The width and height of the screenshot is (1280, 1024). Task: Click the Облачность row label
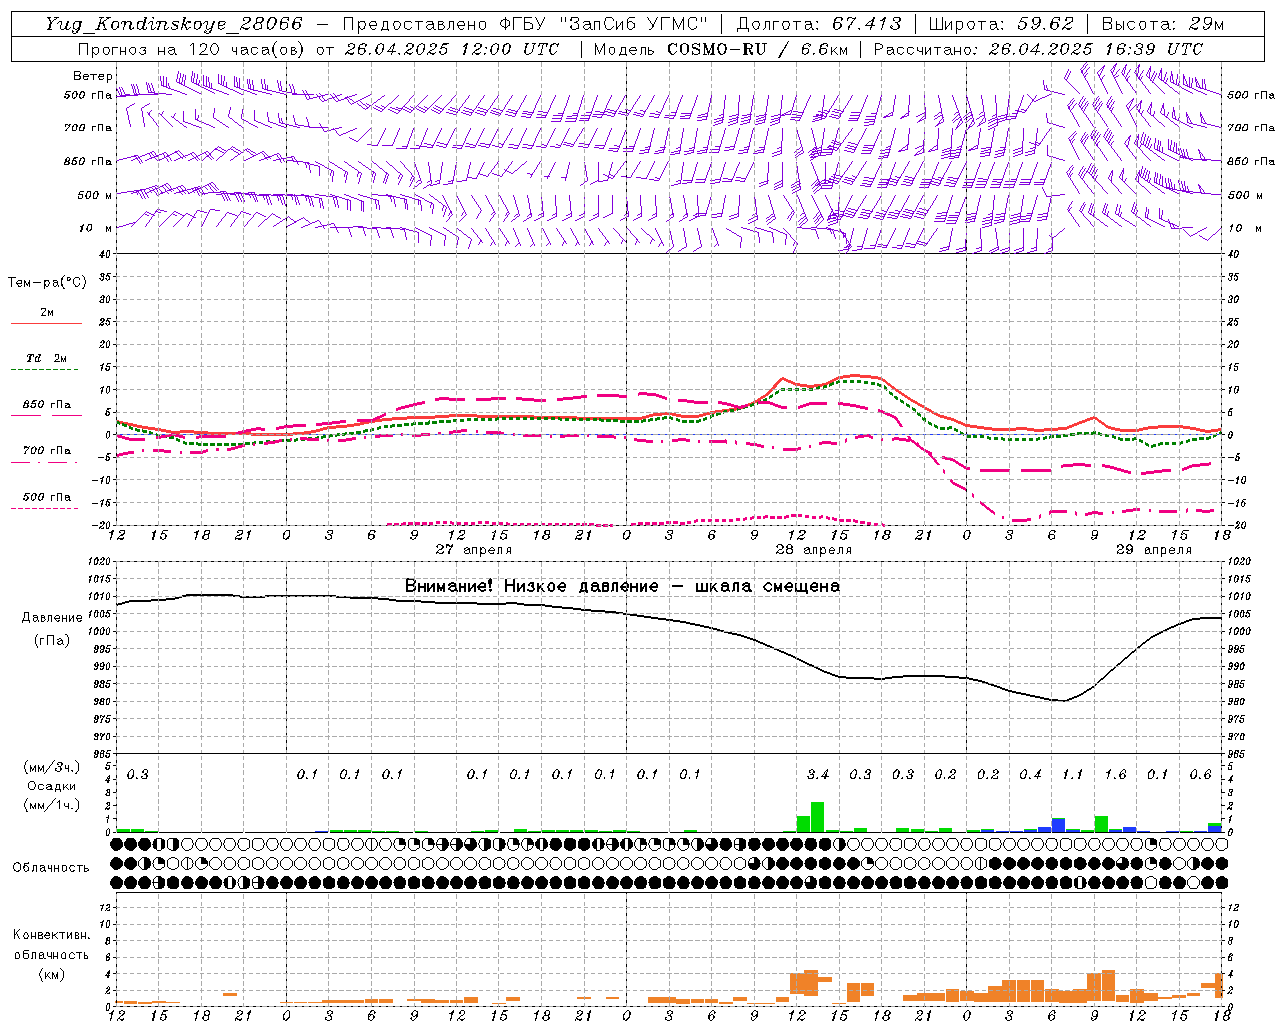51,868
